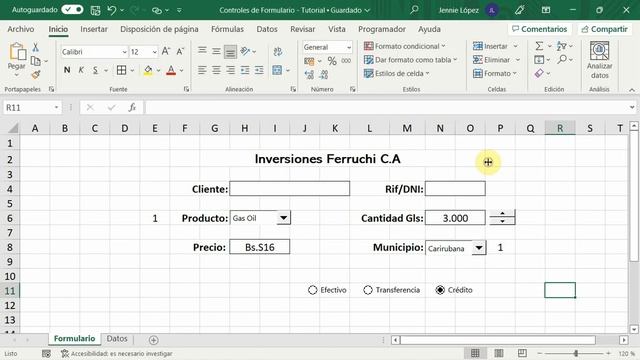Toggle the Autoguardado switch
This screenshot has height=360, width=640.
coord(72,10)
